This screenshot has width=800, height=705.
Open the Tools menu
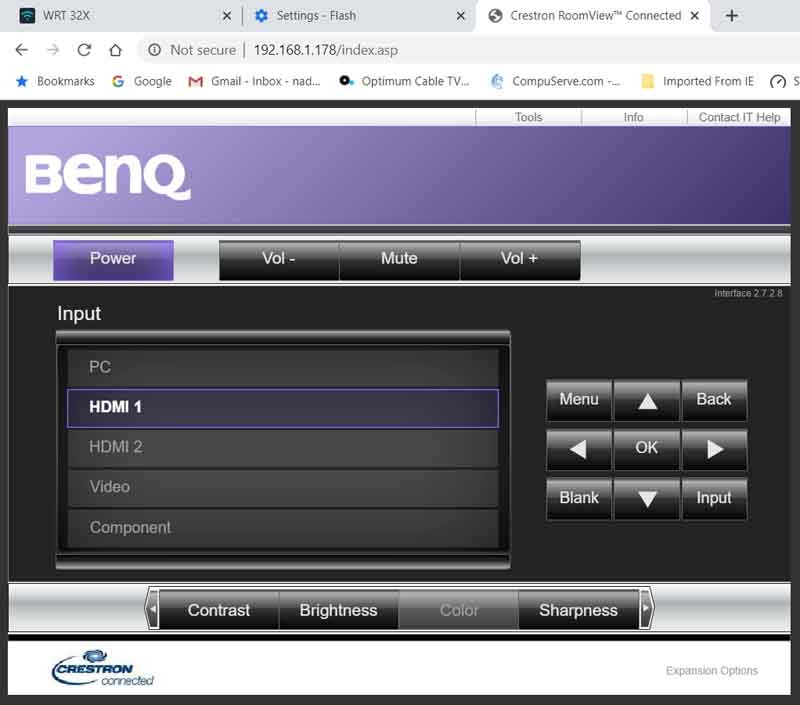pyautogui.click(x=528, y=117)
